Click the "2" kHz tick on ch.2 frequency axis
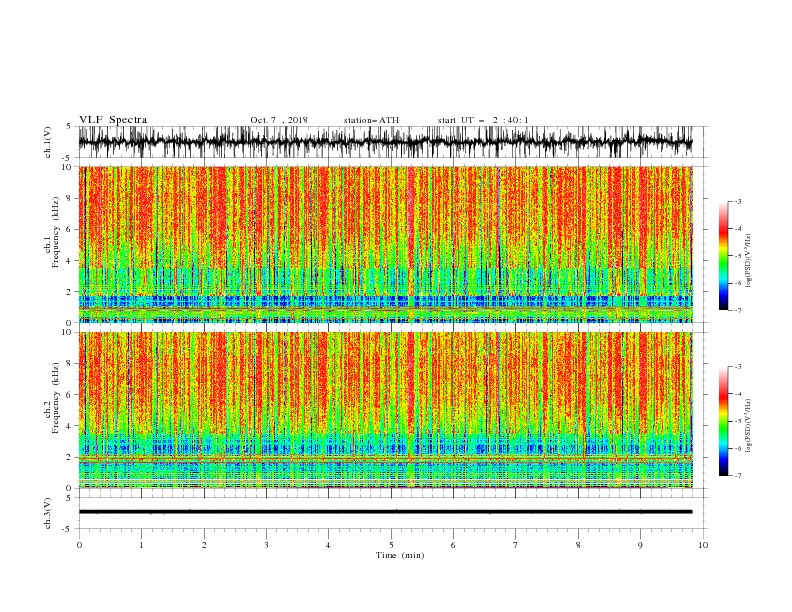Viewport: 792px width, 612px height. [69, 457]
